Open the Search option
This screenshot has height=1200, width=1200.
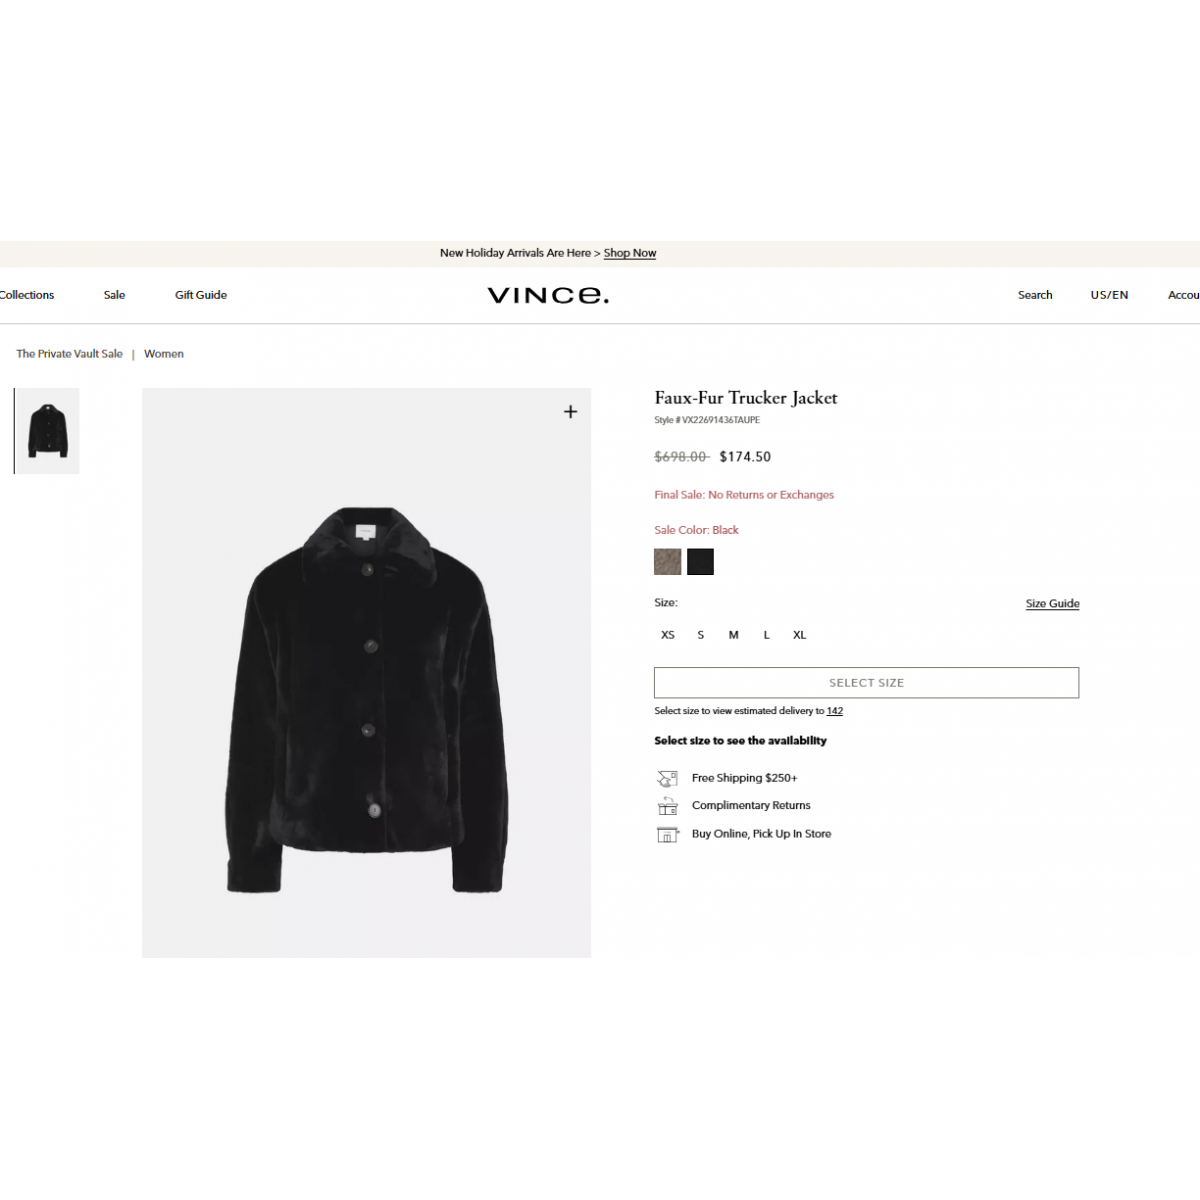[1035, 295]
